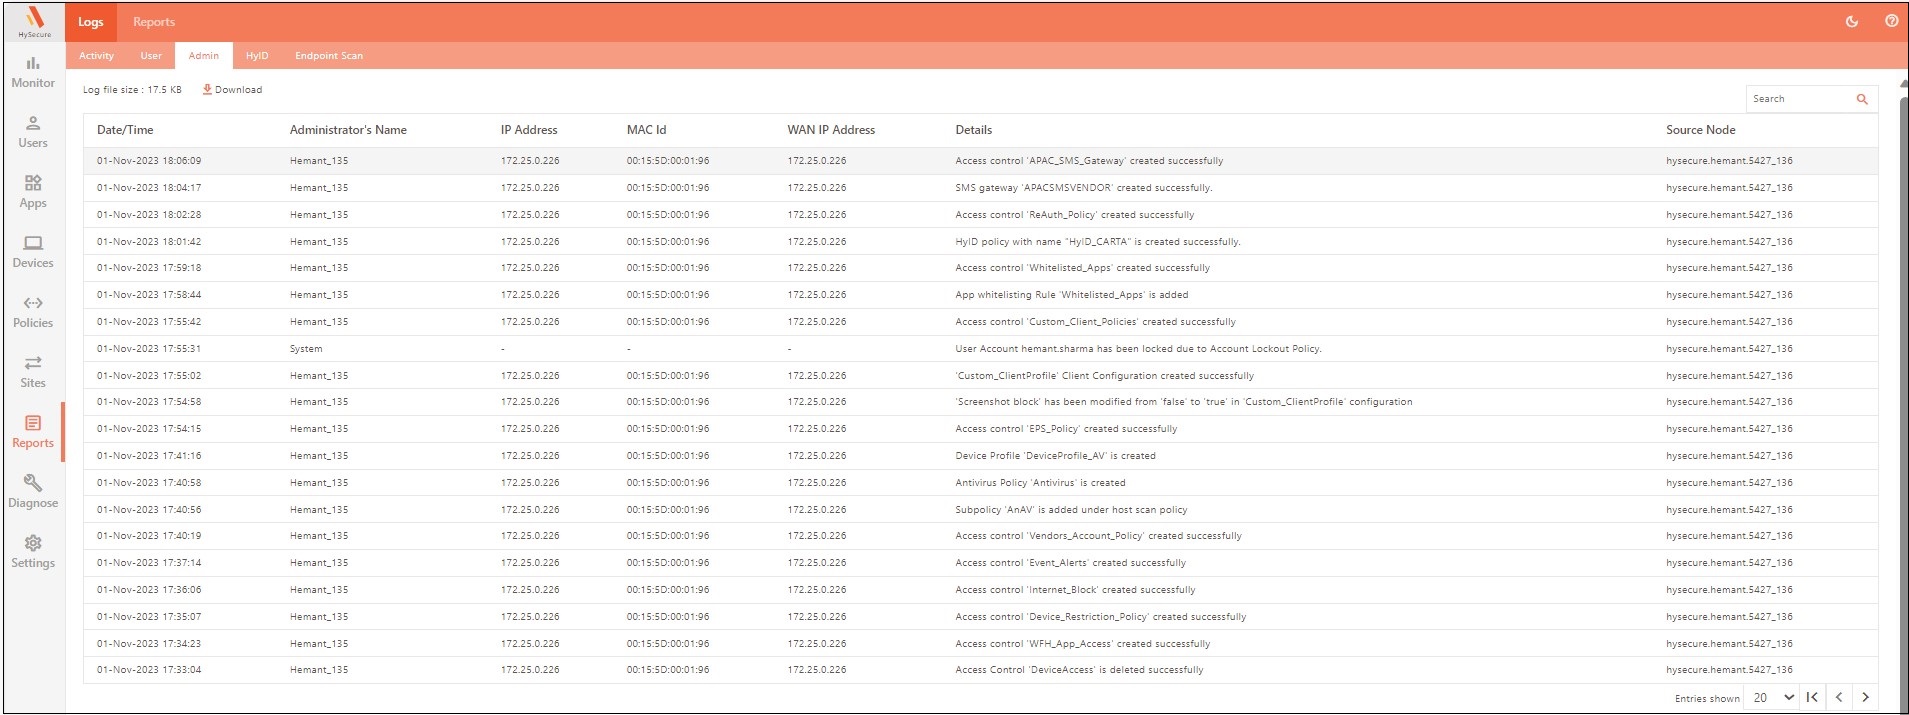Screen dimensions: 1909x715
Task: Go to Devices in the sidebar
Action: [x=33, y=252]
